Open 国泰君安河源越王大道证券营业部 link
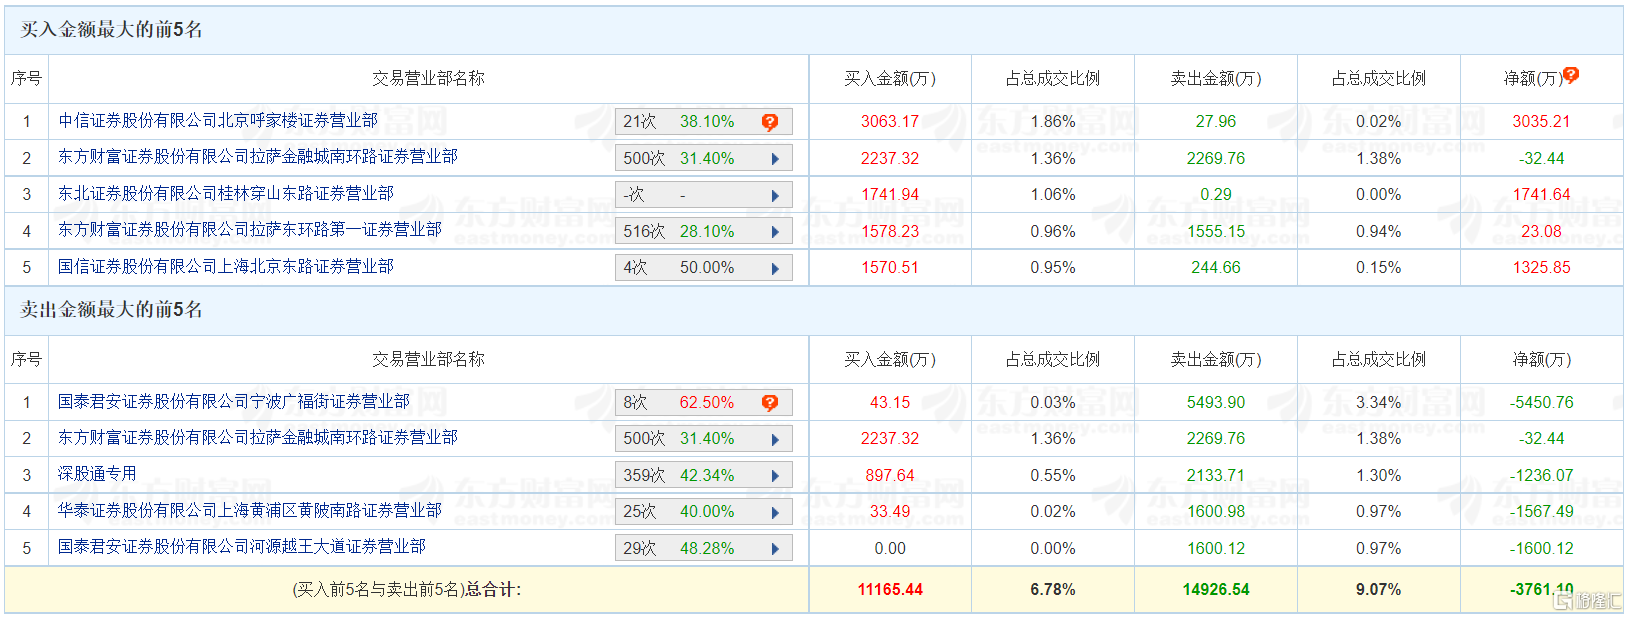 pyautogui.click(x=242, y=546)
